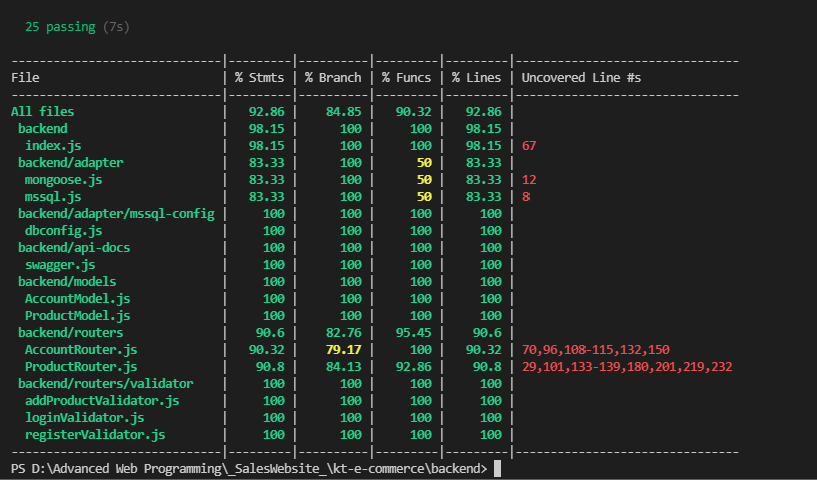
Task: Click the terminal cursor after the PS prompt
Action: (x=497, y=469)
